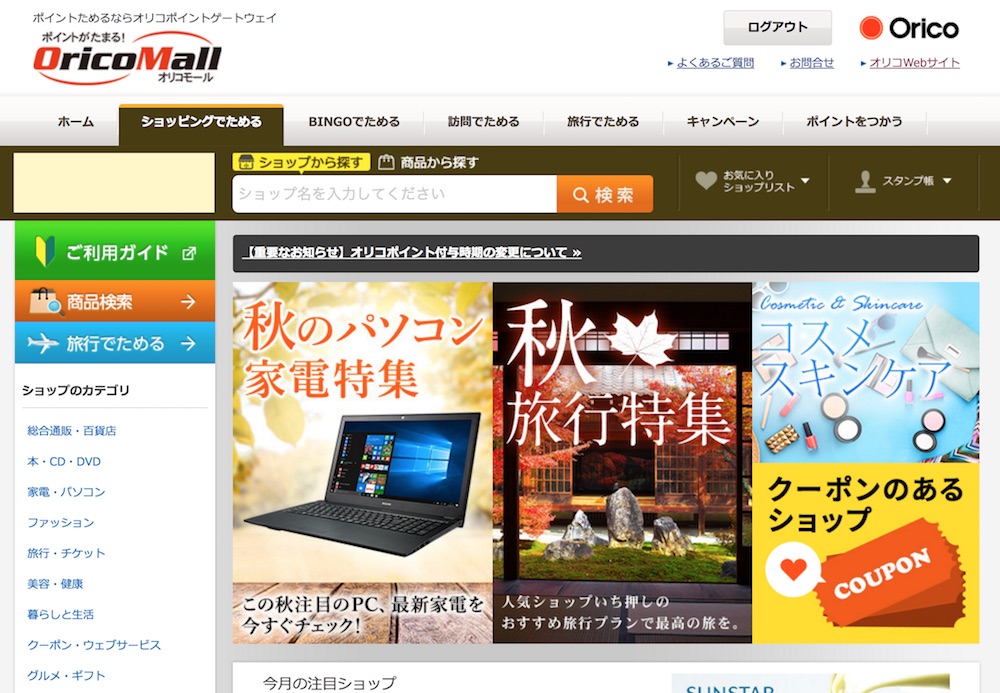
Task: Open the 秋 旅行特集 banner
Action: click(x=622, y=463)
